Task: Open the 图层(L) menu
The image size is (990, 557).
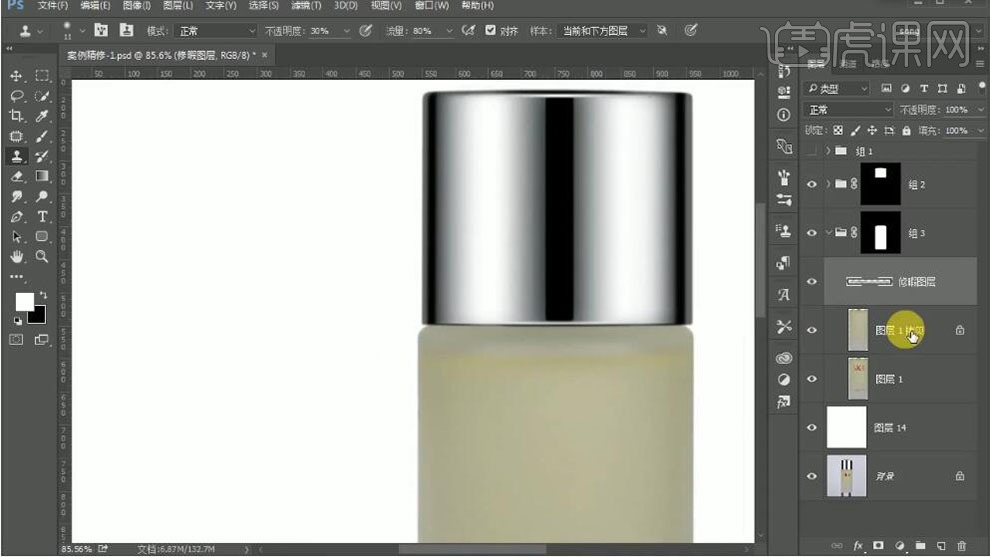Action: click(x=178, y=6)
